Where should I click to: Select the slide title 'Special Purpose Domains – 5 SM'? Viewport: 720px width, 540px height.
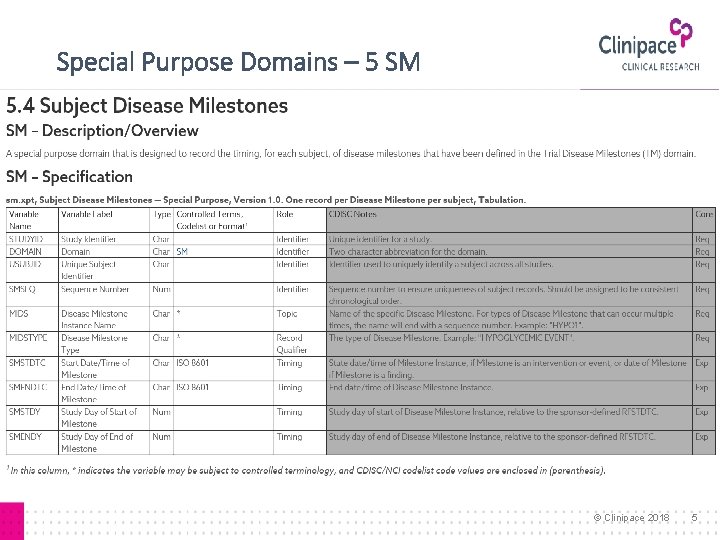tap(238, 62)
